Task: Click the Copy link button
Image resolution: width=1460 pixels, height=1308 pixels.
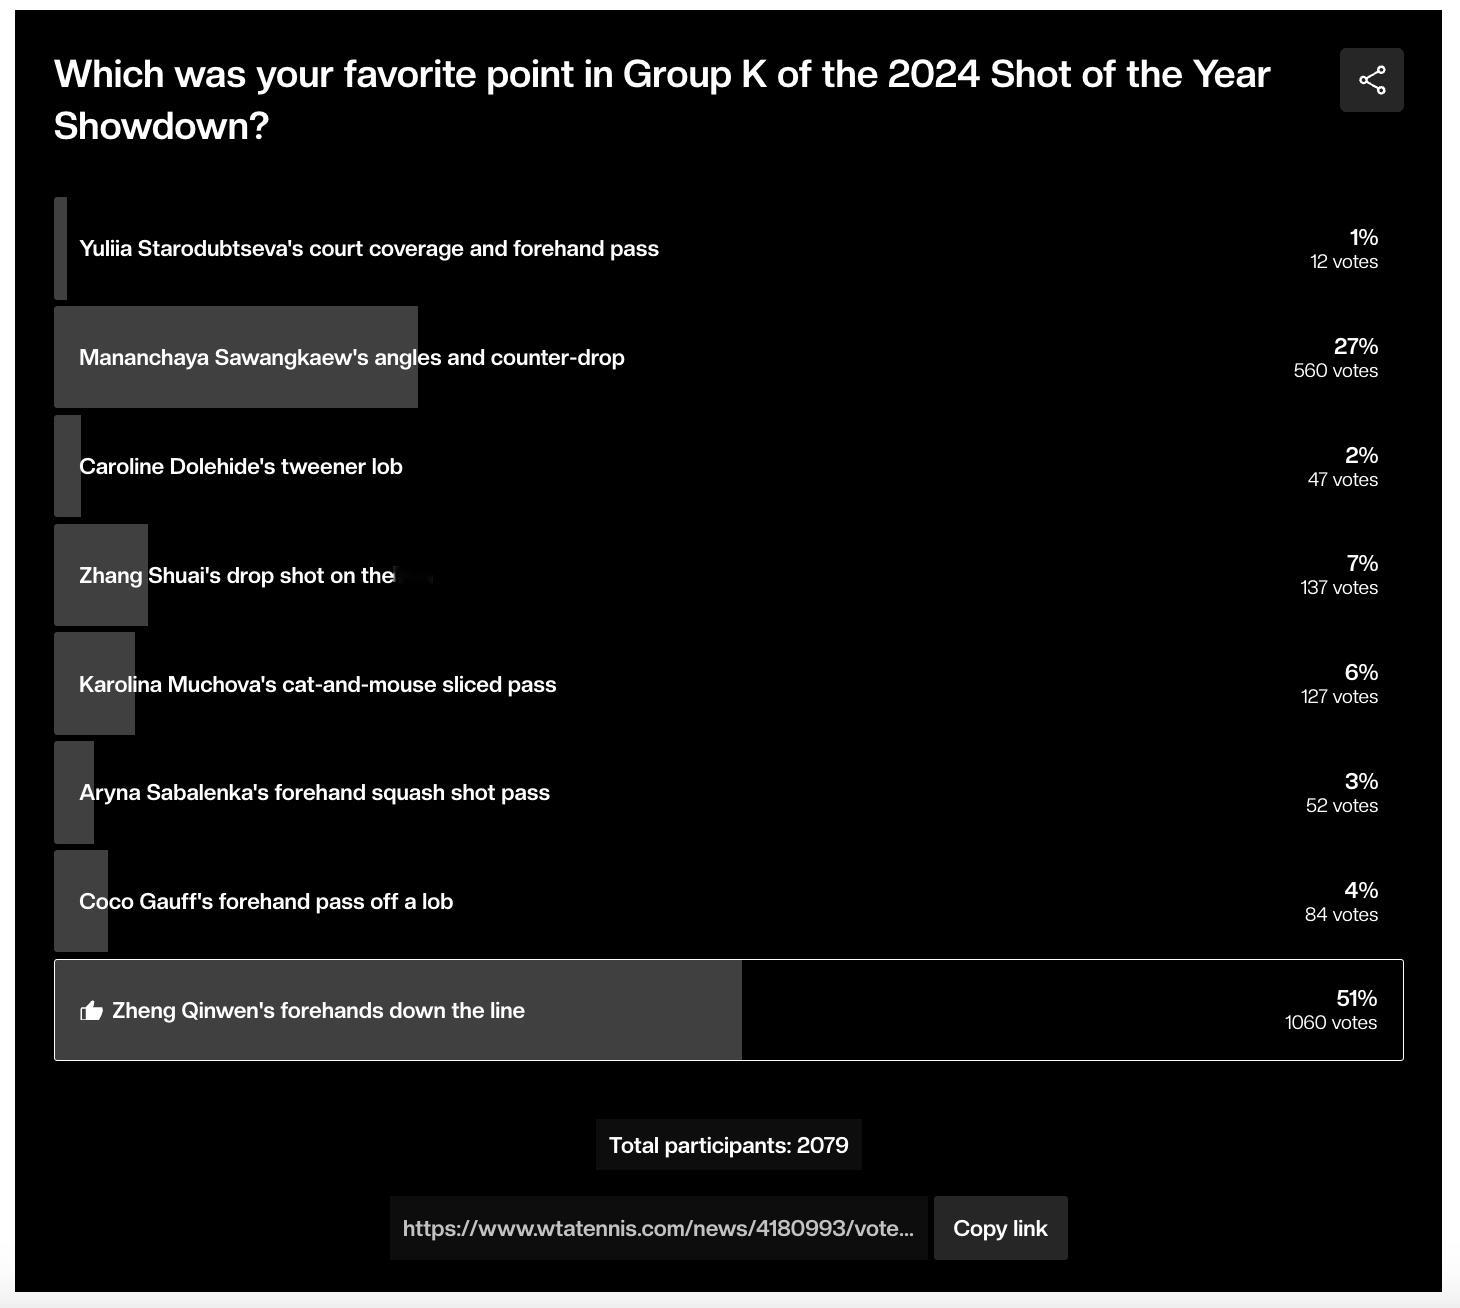Action: [1000, 1228]
